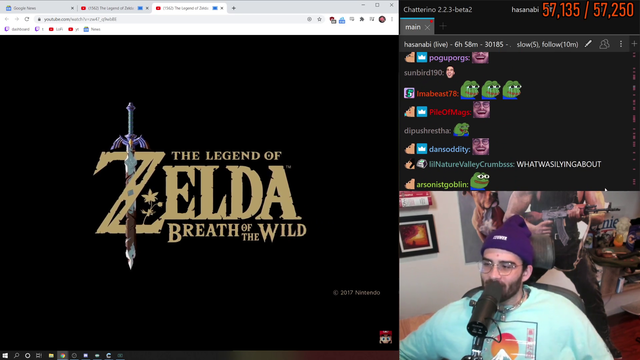
Task: Open the Chrome extensions puzzle icon
Action: [362, 19]
